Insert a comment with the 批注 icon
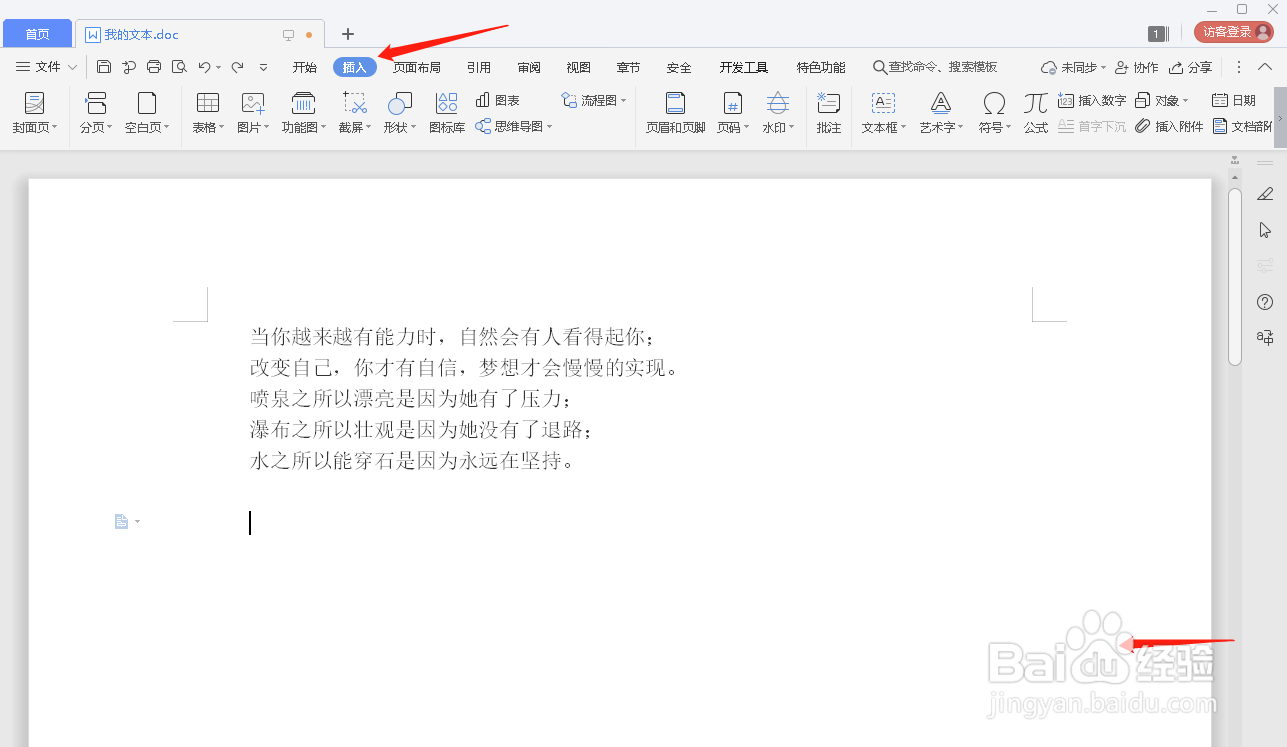 pyautogui.click(x=828, y=110)
